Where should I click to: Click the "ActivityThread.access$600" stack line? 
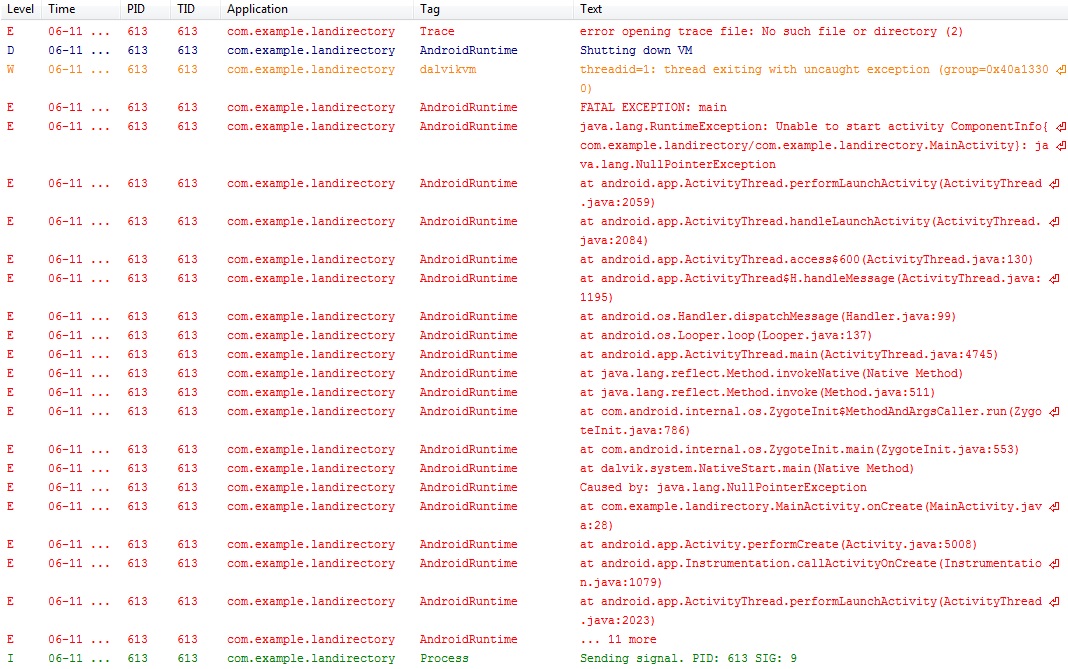pos(806,260)
